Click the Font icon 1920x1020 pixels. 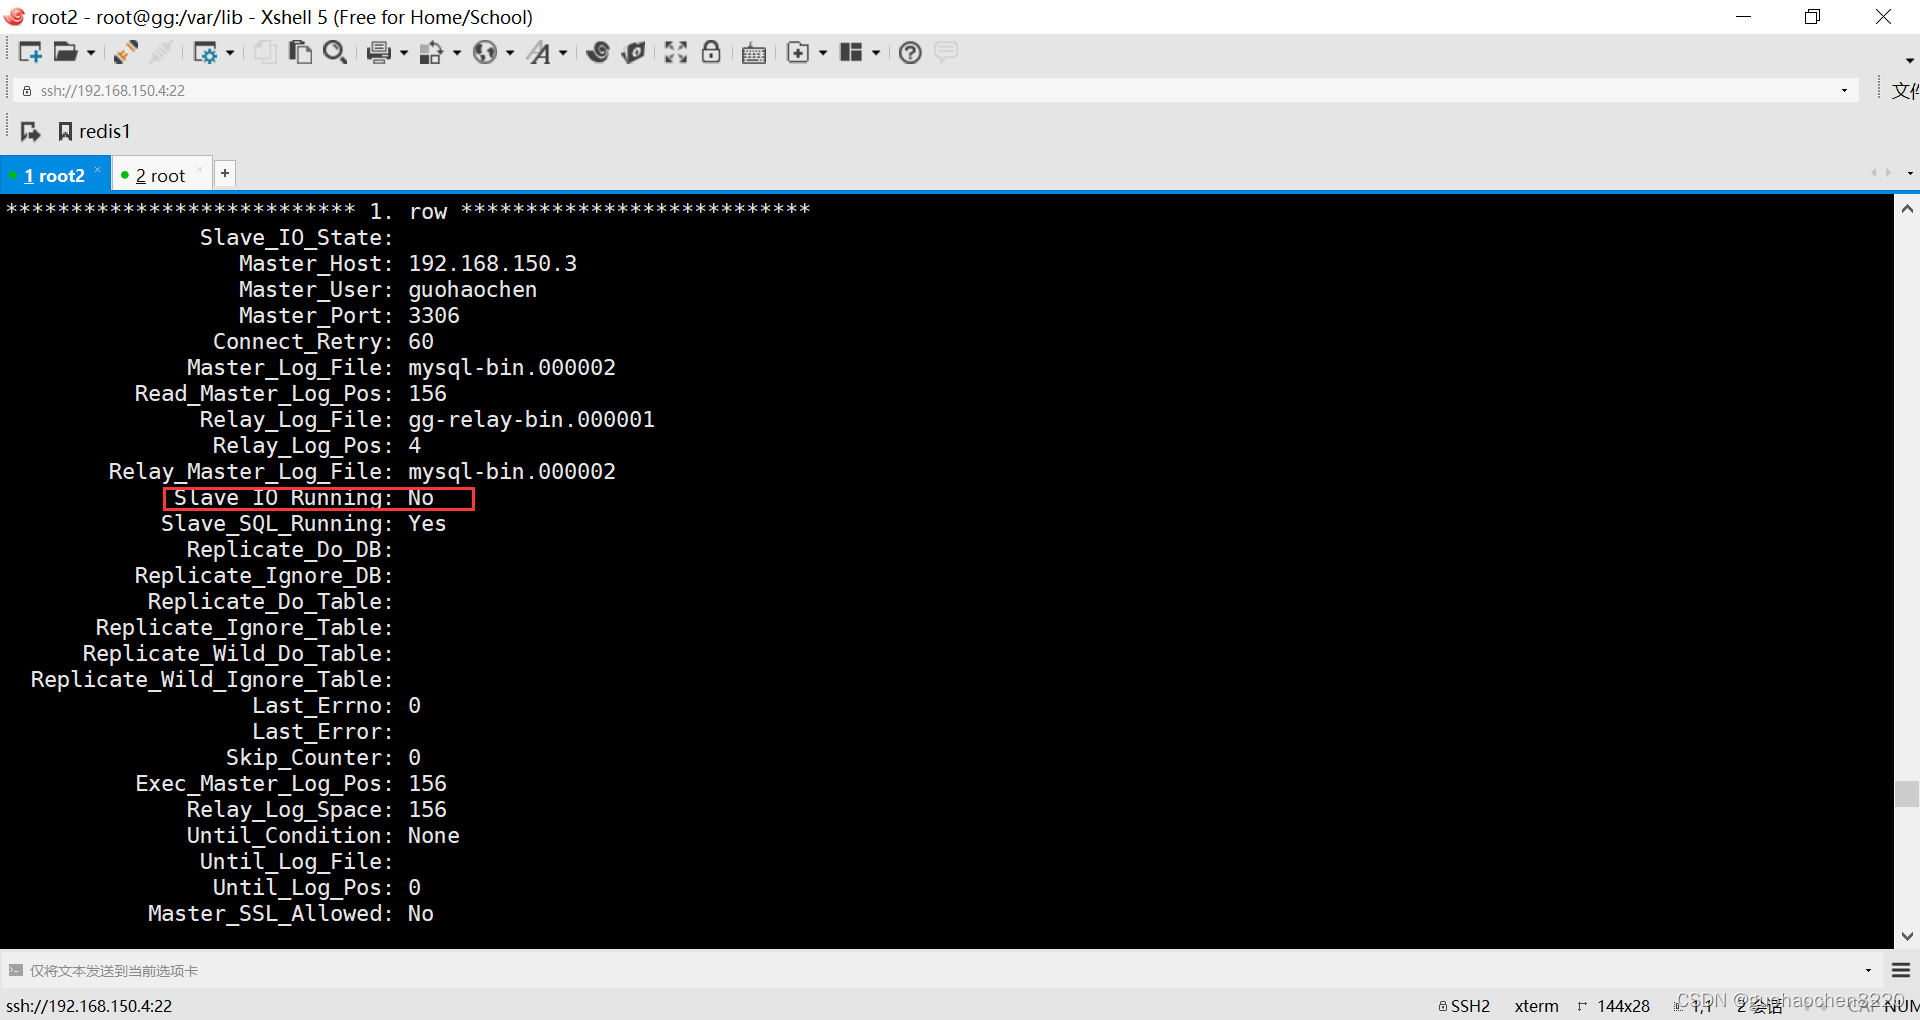[539, 52]
